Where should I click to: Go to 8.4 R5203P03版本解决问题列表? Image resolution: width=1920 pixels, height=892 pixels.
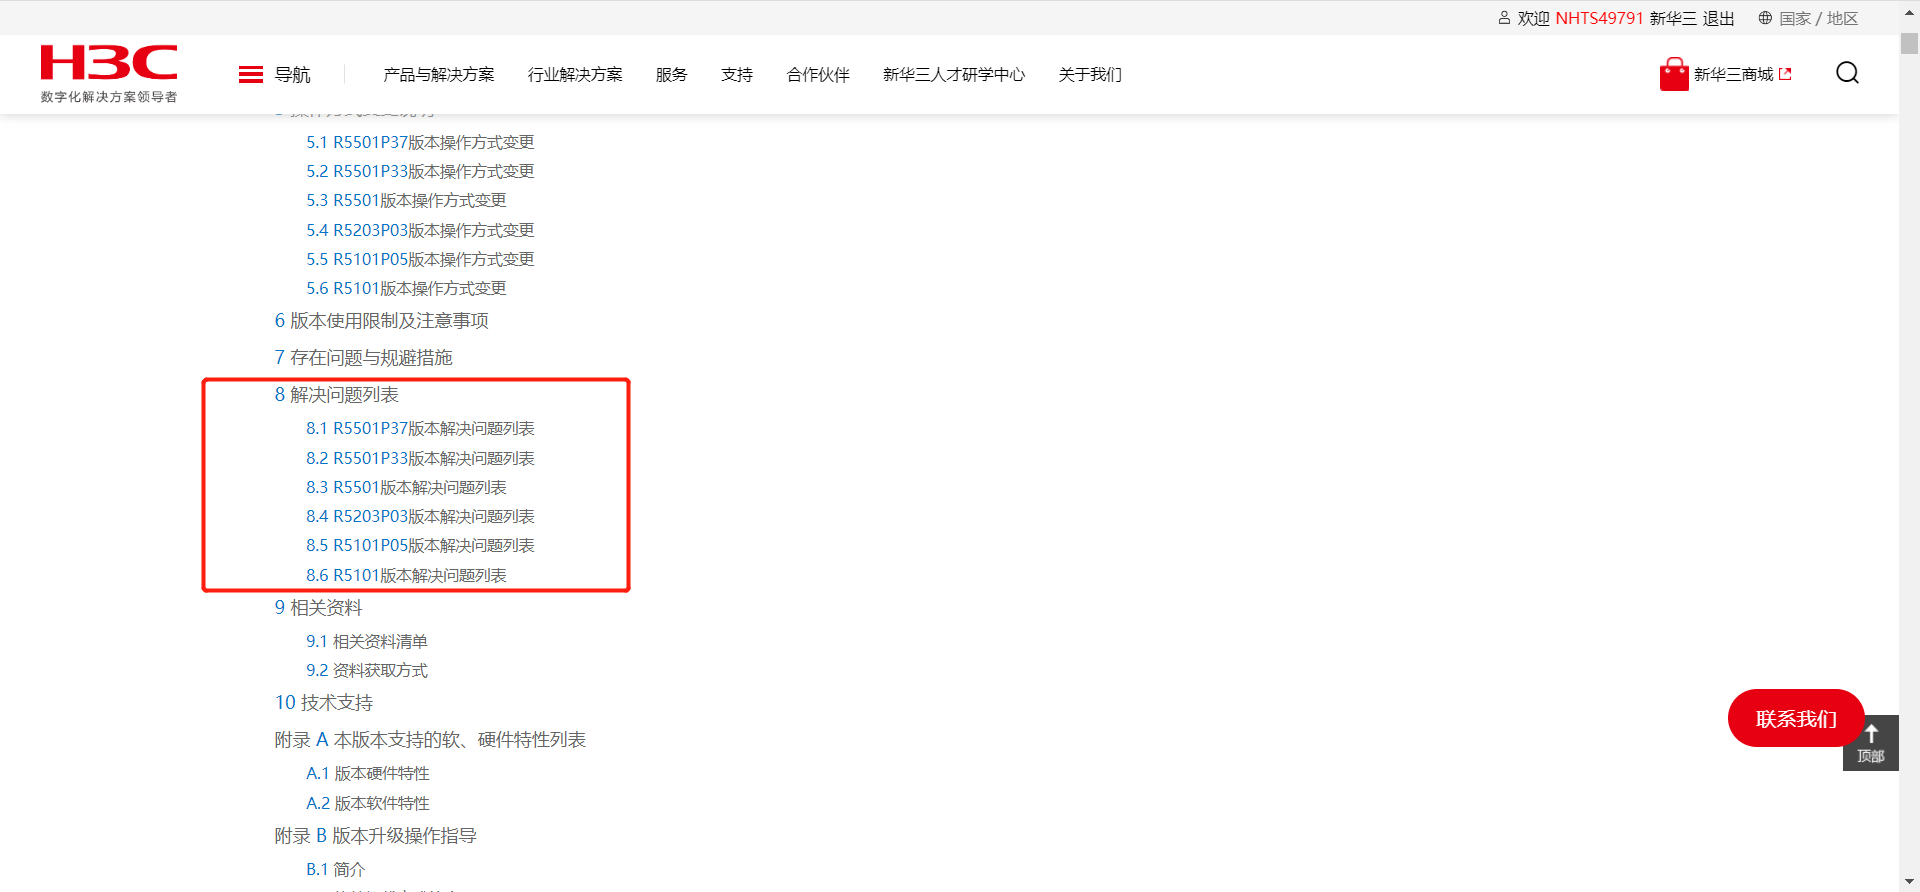point(420,516)
